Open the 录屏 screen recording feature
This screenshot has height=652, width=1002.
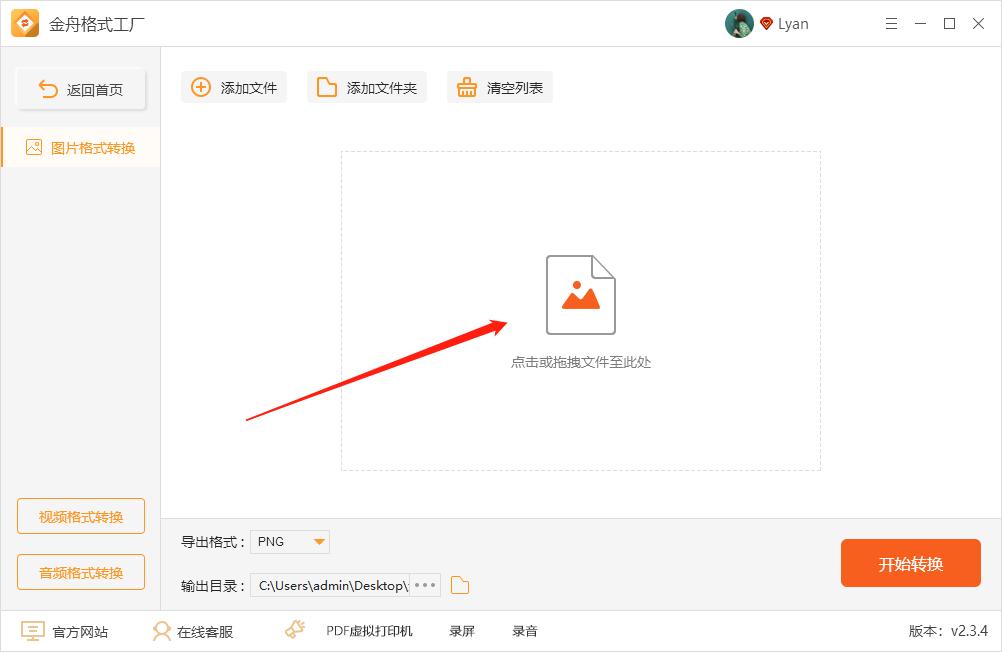pyautogui.click(x=461, y=631)
